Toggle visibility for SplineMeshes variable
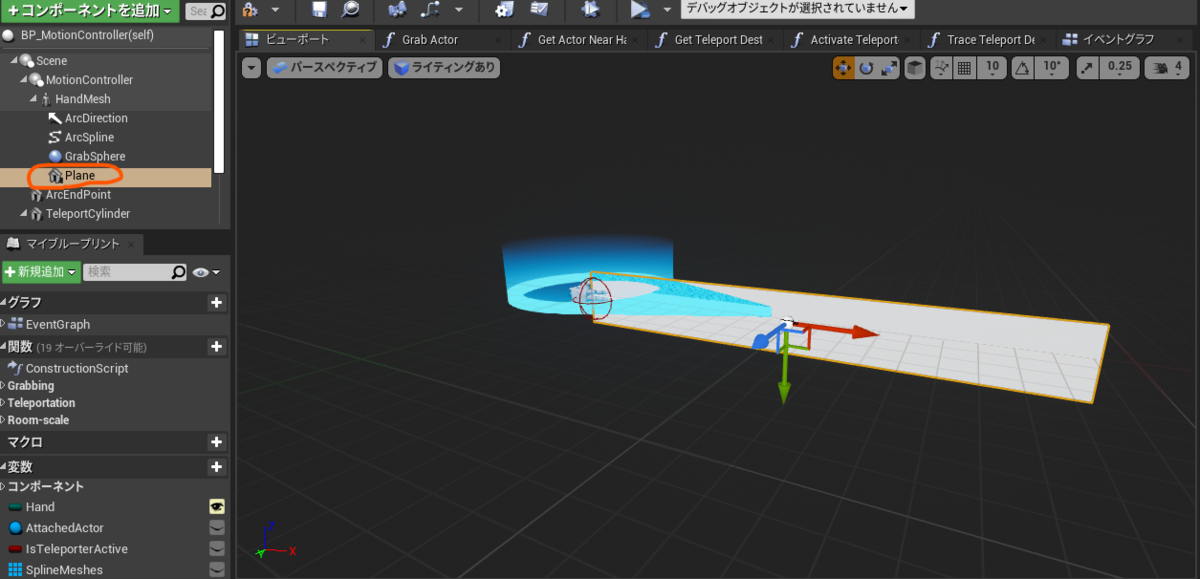Screen dimensions: 1200x579 coord(216,570)
